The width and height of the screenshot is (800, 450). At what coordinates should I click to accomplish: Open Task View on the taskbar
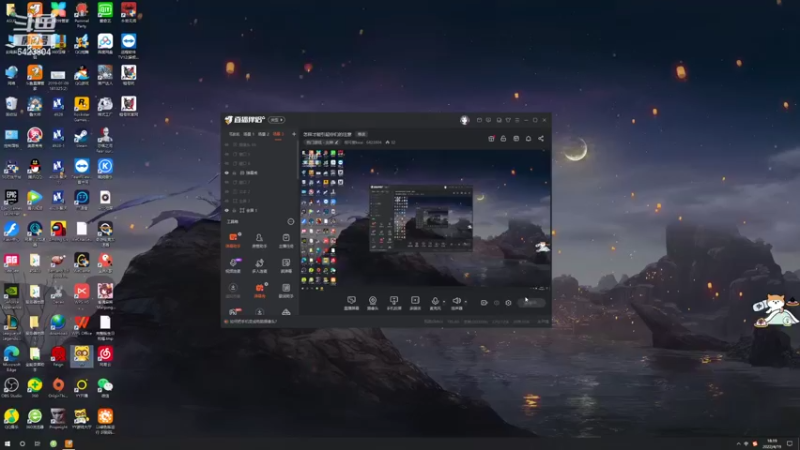(37, 444)
